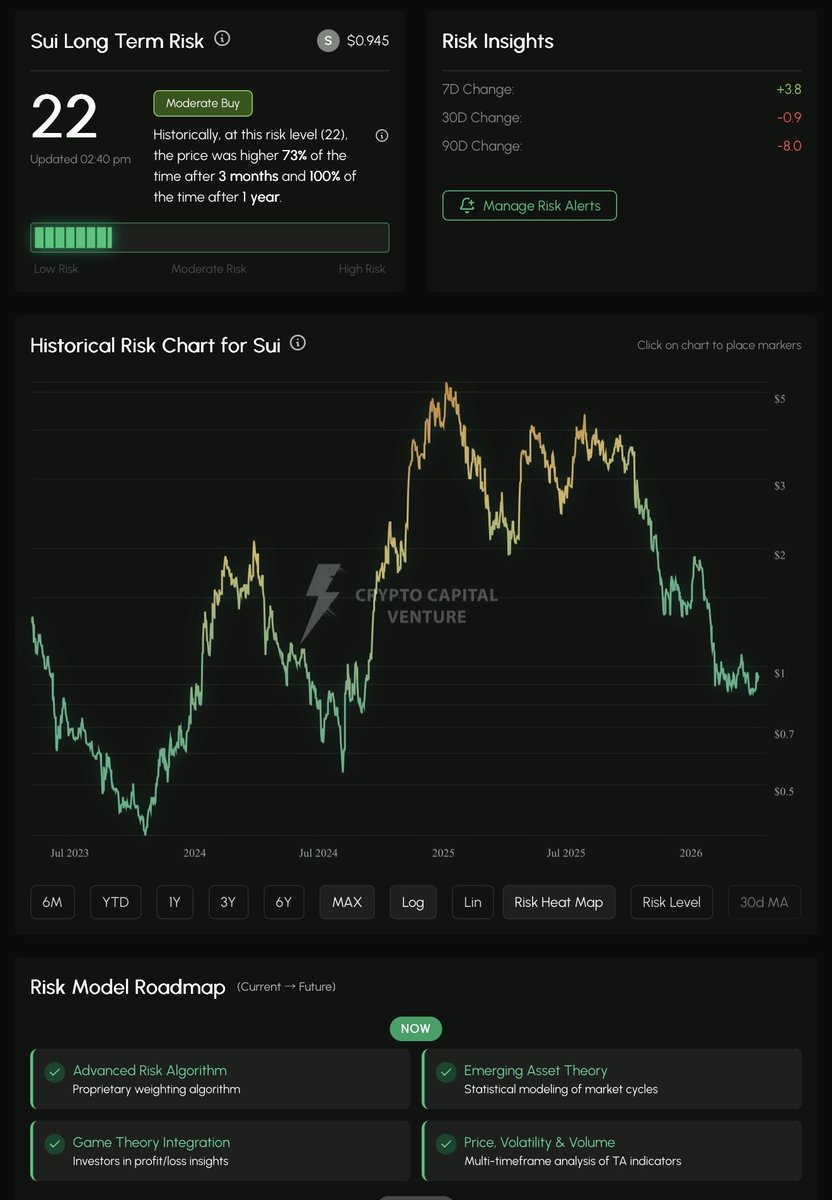Click the Sui coin logo icon
The height and width of the screenshot is (1200, 832).
[327, 41]
